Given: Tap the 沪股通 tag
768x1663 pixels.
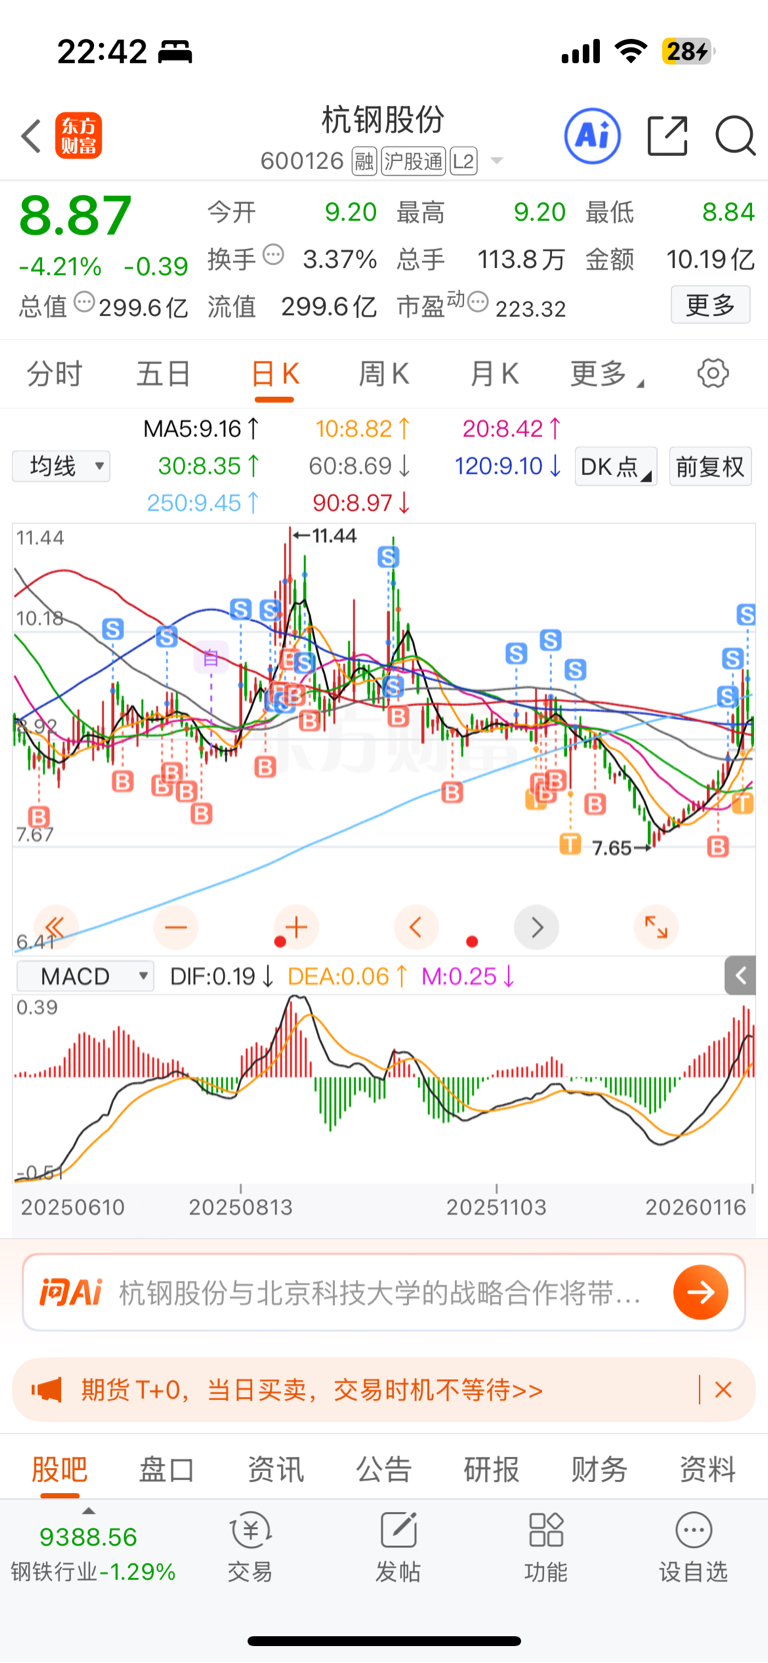Looking at the screenshot, I should 413,161.
